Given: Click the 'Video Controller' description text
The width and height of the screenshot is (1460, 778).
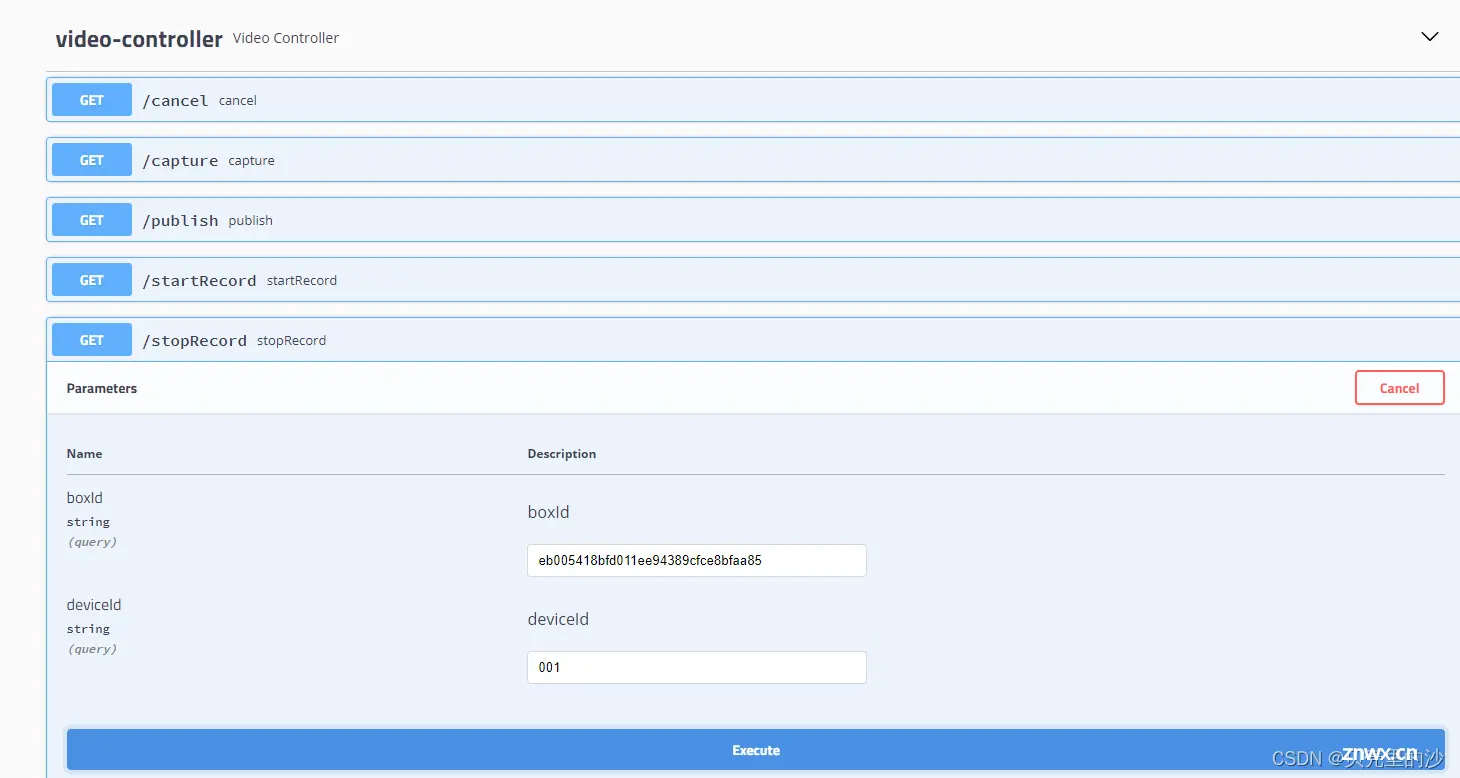Looking at the screenshot, I should pyautogui.click(x=286, y=38).
